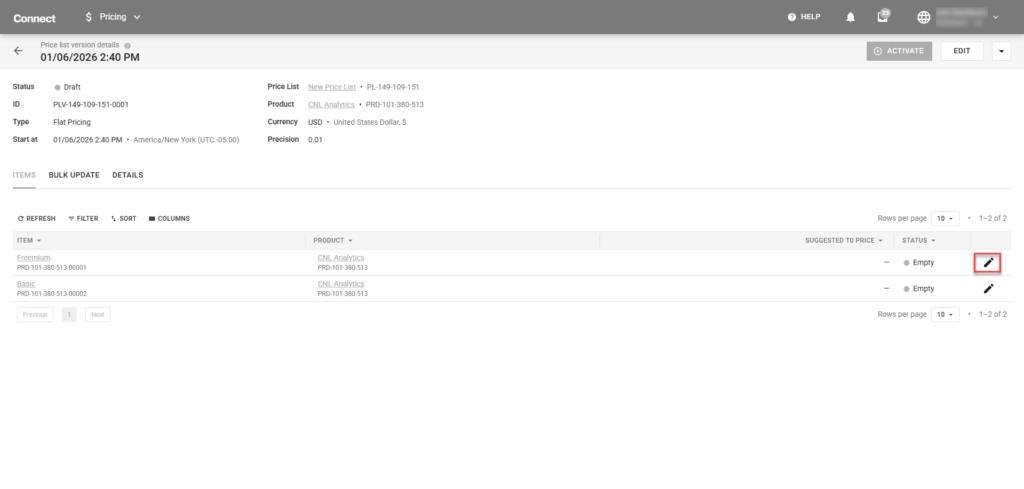Sort by the Item column header
The height and width of the screenshot is (489, 1024).
point(29,240)
